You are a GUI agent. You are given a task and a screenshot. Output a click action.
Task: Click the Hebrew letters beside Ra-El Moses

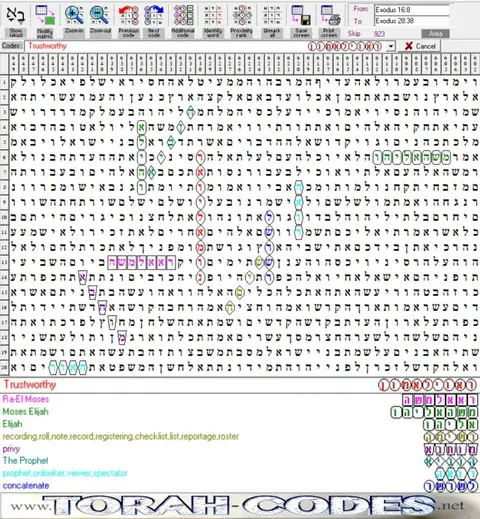click(x=439, y=399)
